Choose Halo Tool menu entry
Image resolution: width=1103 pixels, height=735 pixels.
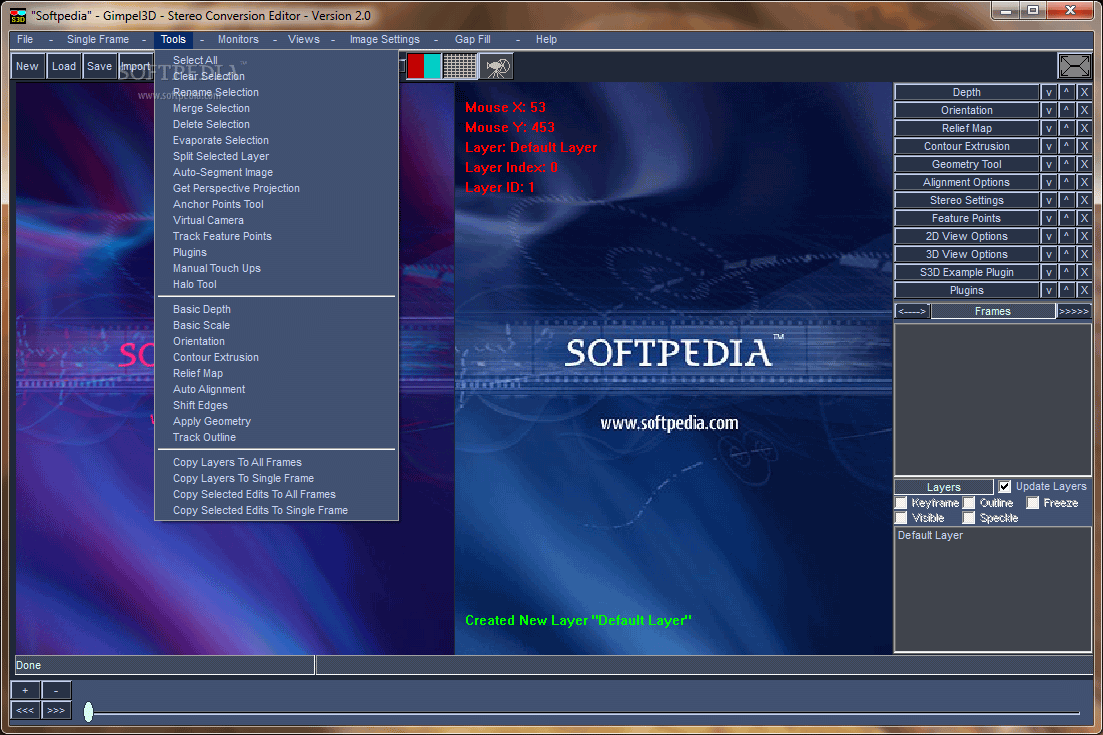(195, 284)
